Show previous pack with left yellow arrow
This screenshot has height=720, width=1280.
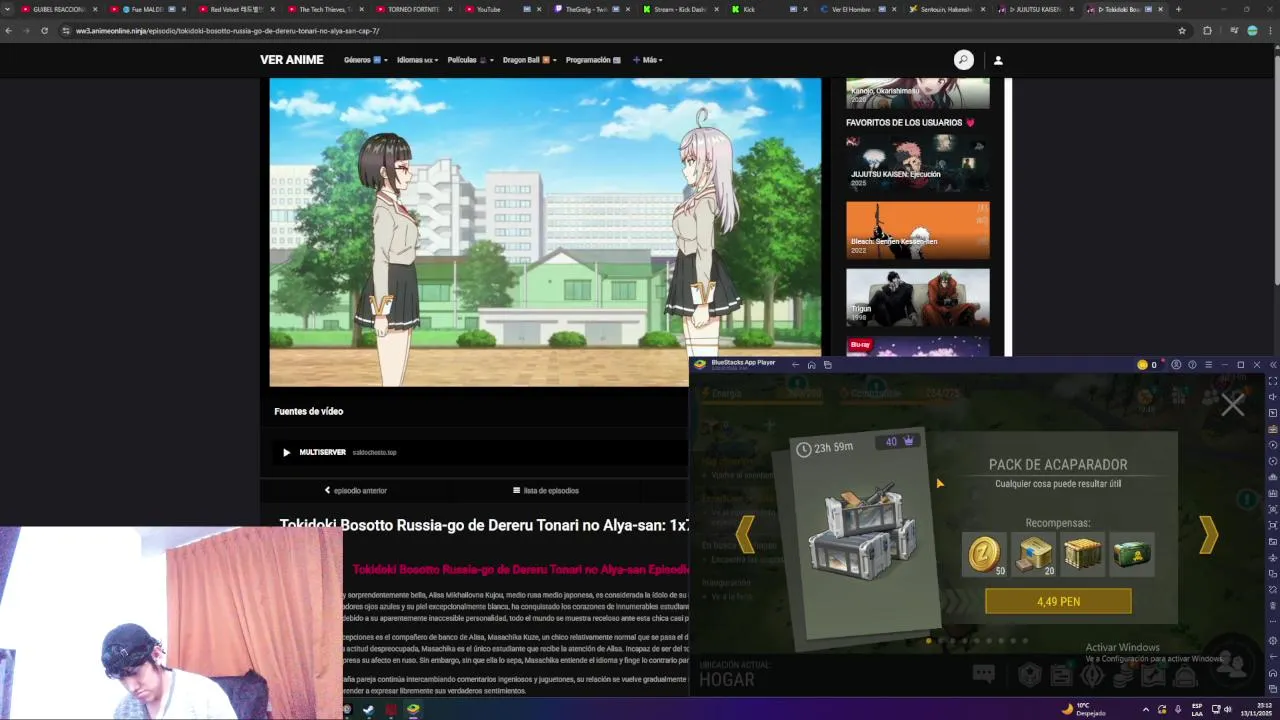click(x=745, y=536)
